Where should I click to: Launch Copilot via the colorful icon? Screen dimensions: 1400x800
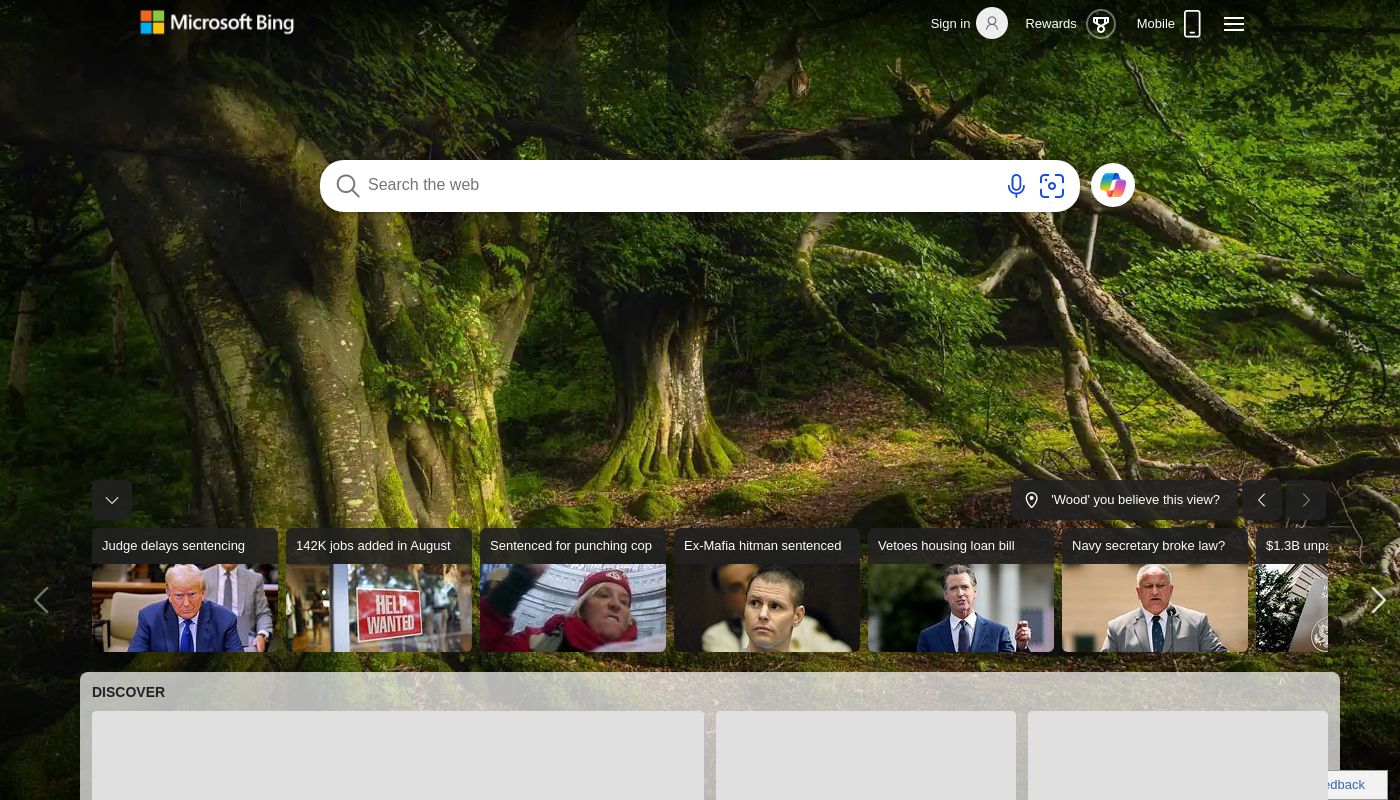point(1113,185)
